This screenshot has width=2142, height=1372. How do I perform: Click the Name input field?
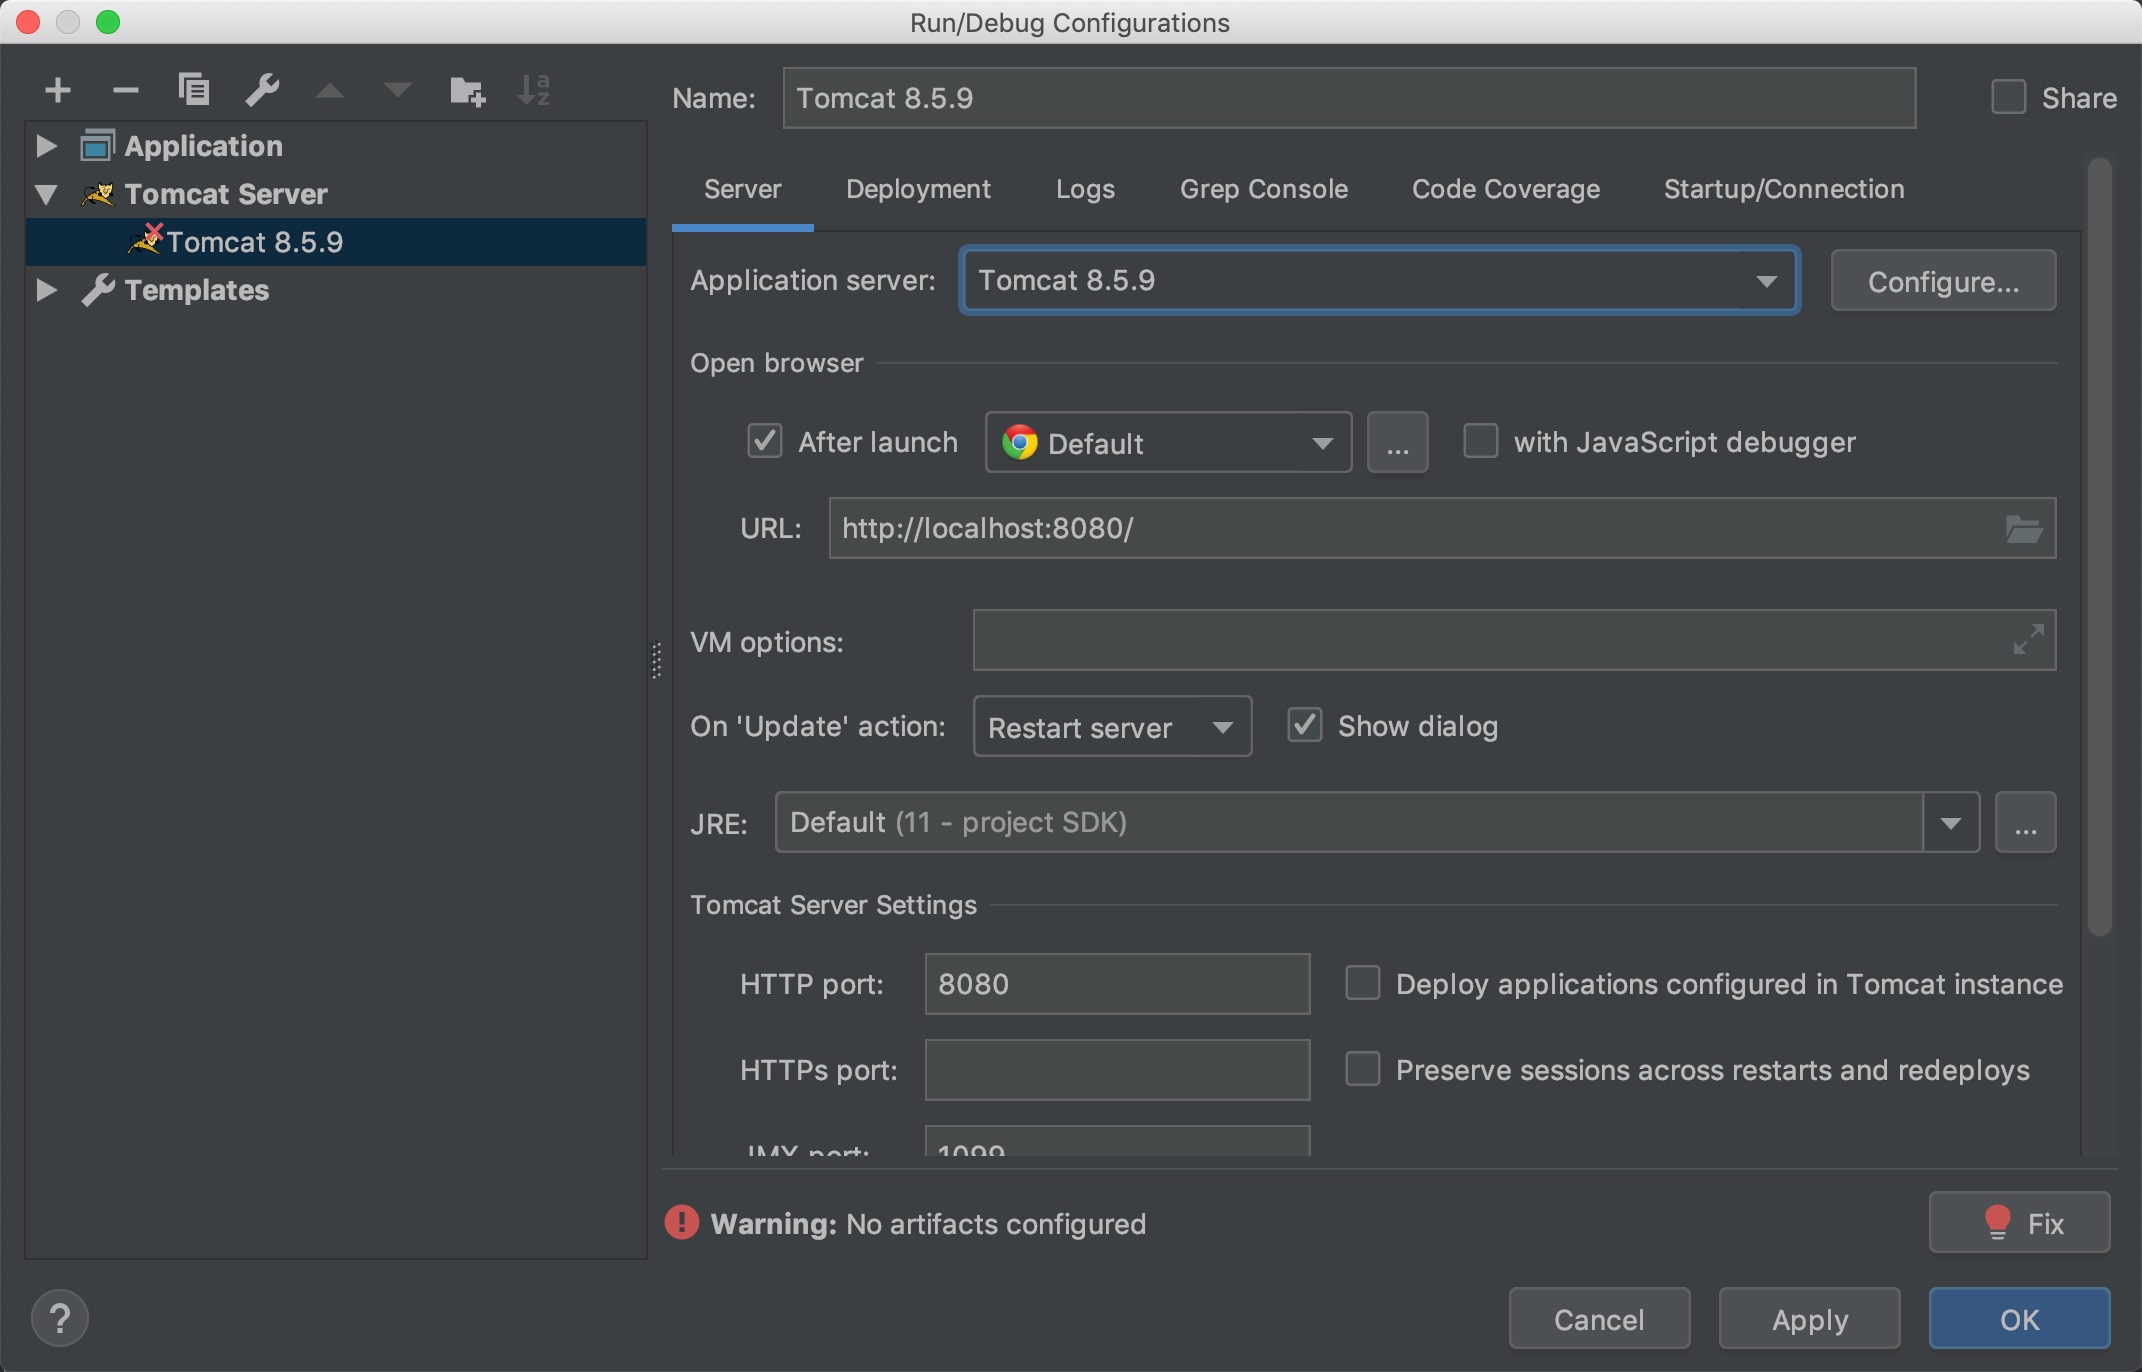pyautogui.click(x=1349, y=98)
